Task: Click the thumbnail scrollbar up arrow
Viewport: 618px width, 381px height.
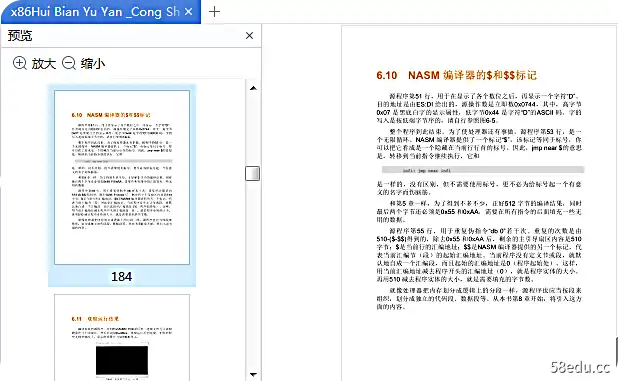Action: (x=253, y=88)
